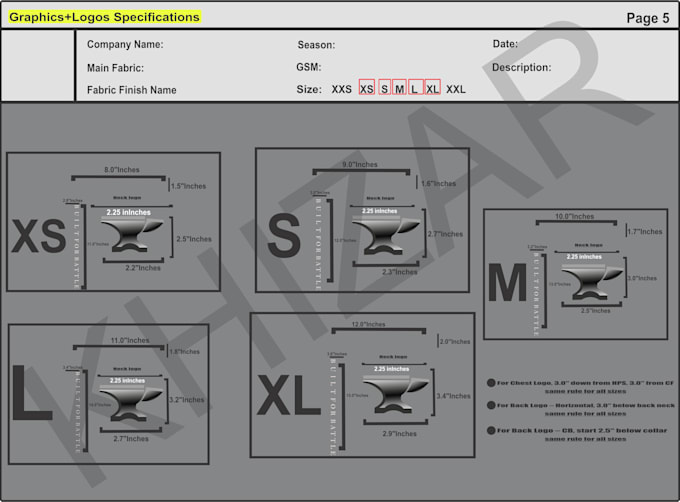
Task: Click the 2.5"Inches height label in XS panel
Action: pos(194,239)
